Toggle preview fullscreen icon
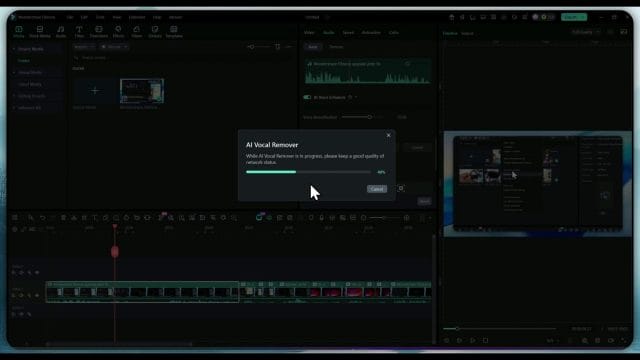This screenshot has height=360, width=640. (624, 340)
